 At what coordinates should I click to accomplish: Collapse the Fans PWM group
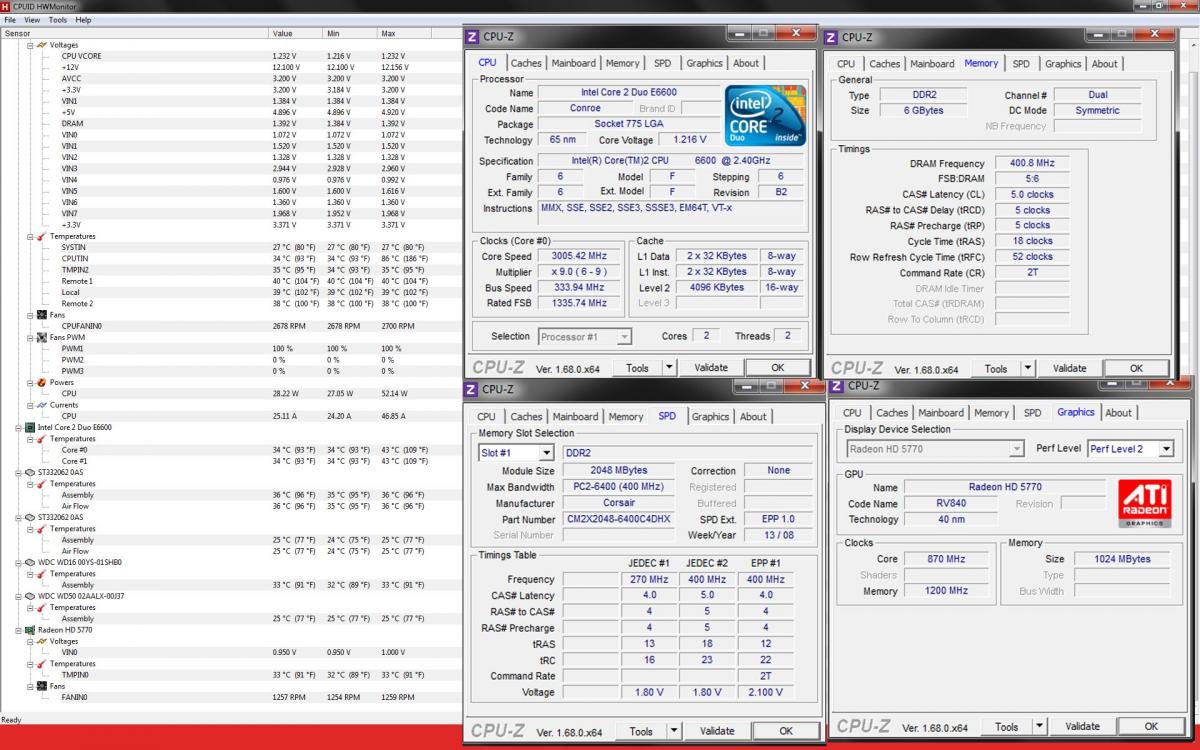coord(29,337)
